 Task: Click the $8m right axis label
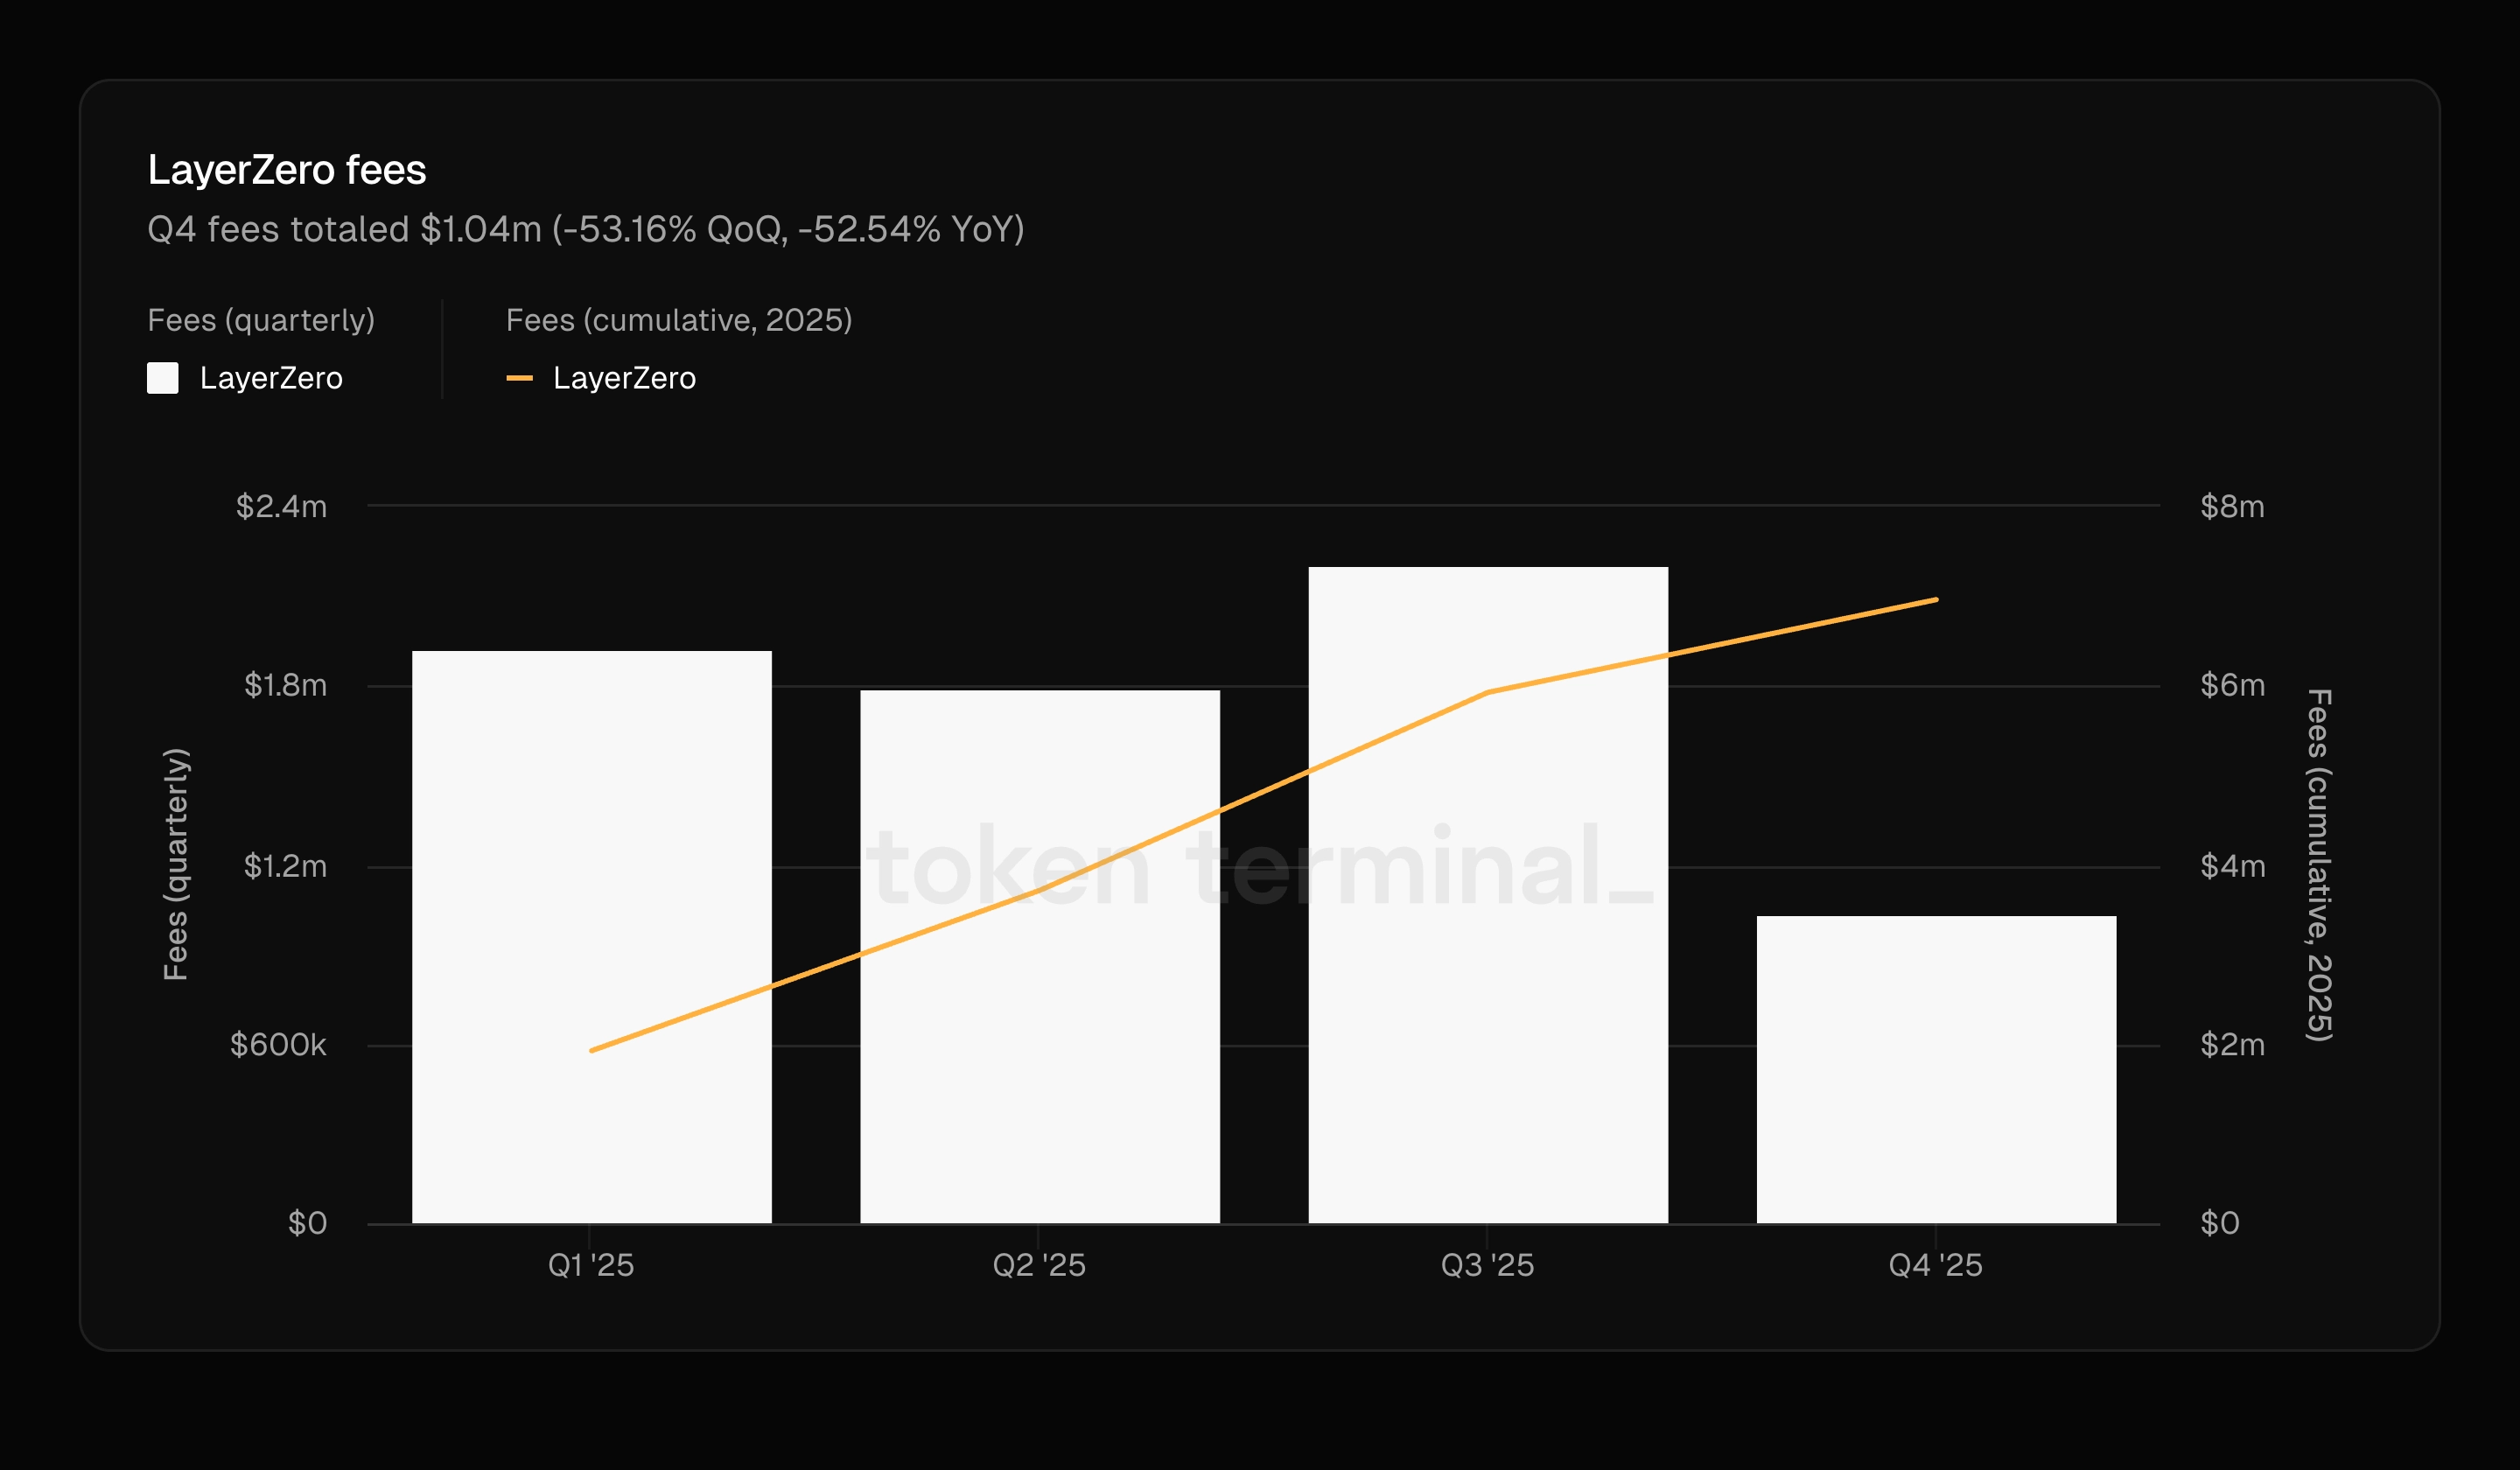(x=2232, y=506)
